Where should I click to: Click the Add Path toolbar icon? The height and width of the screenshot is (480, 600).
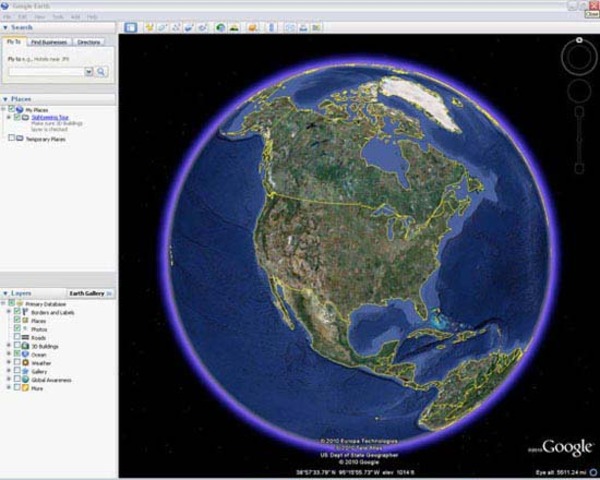pyautogui.click(x=176, y=28)
